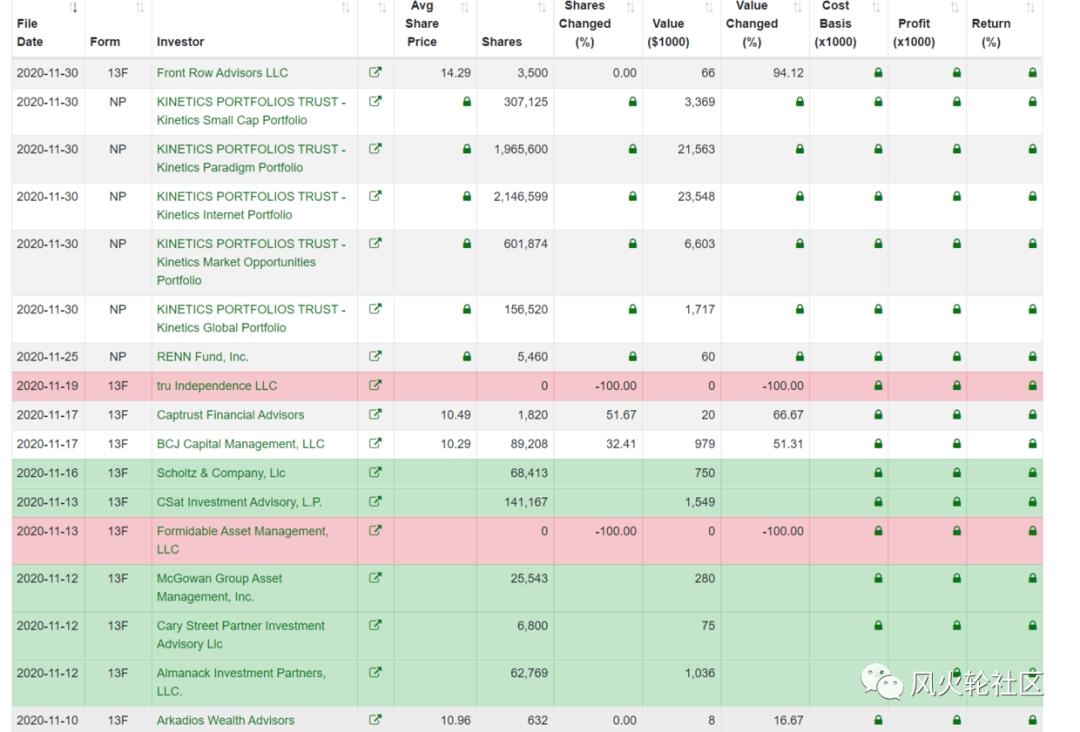
Task: Click Return lock icon in Captrust row
Action: (x=1032, y=415)
